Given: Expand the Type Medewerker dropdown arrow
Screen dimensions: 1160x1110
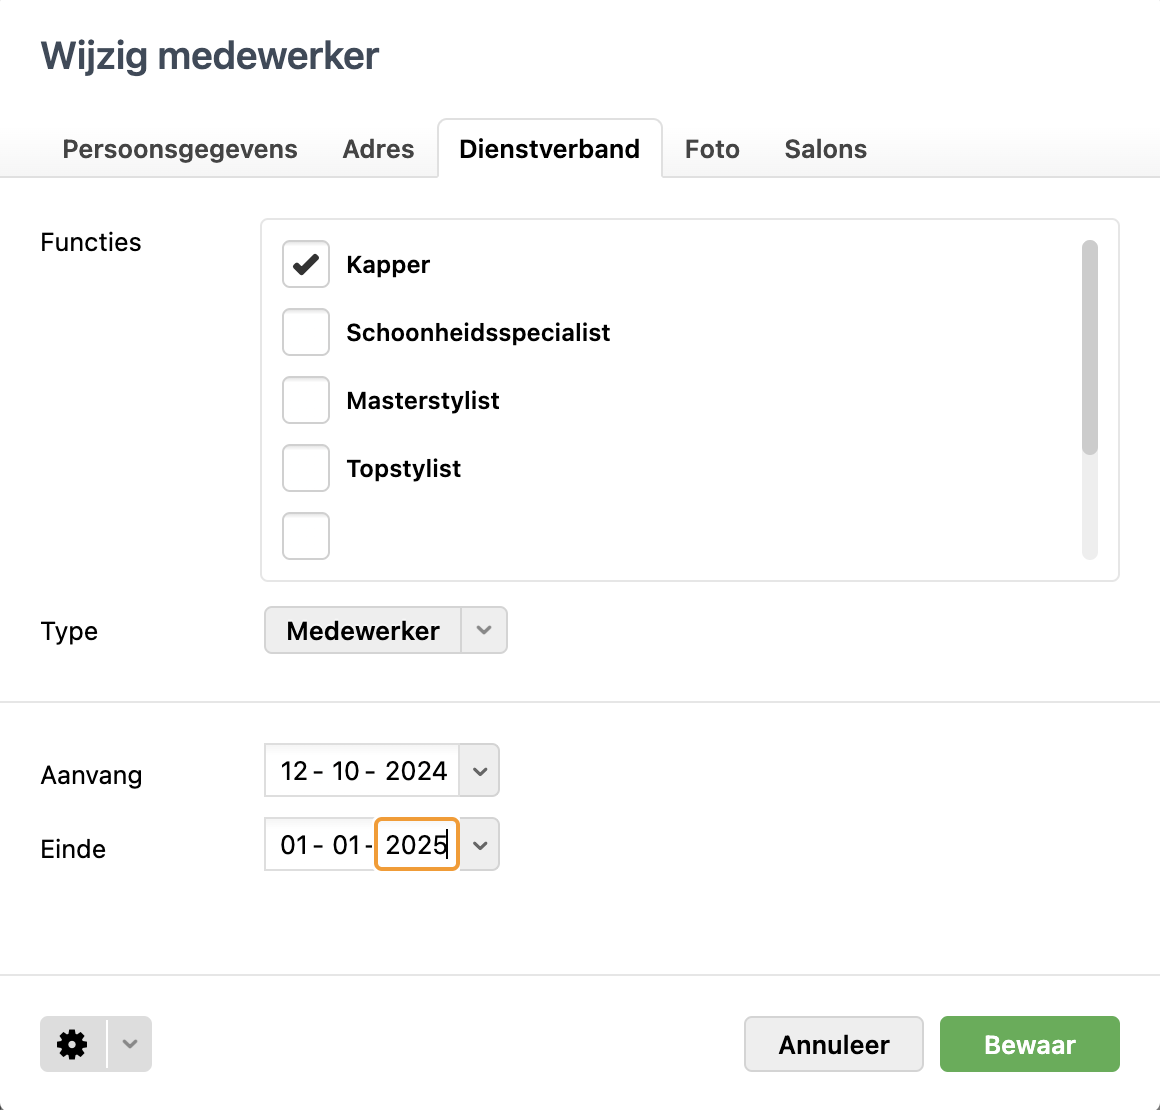Looking at the screenshot, I should (x=484, y=630).
